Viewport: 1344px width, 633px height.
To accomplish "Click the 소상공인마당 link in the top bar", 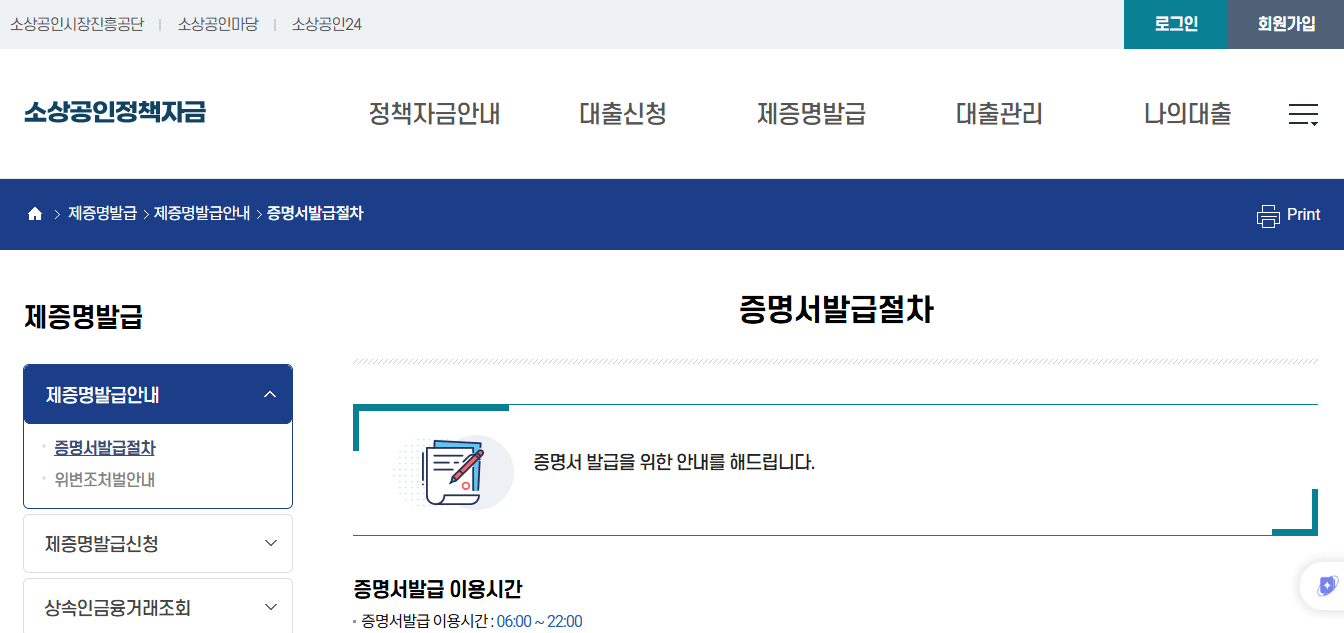I will tap(217, 24).
